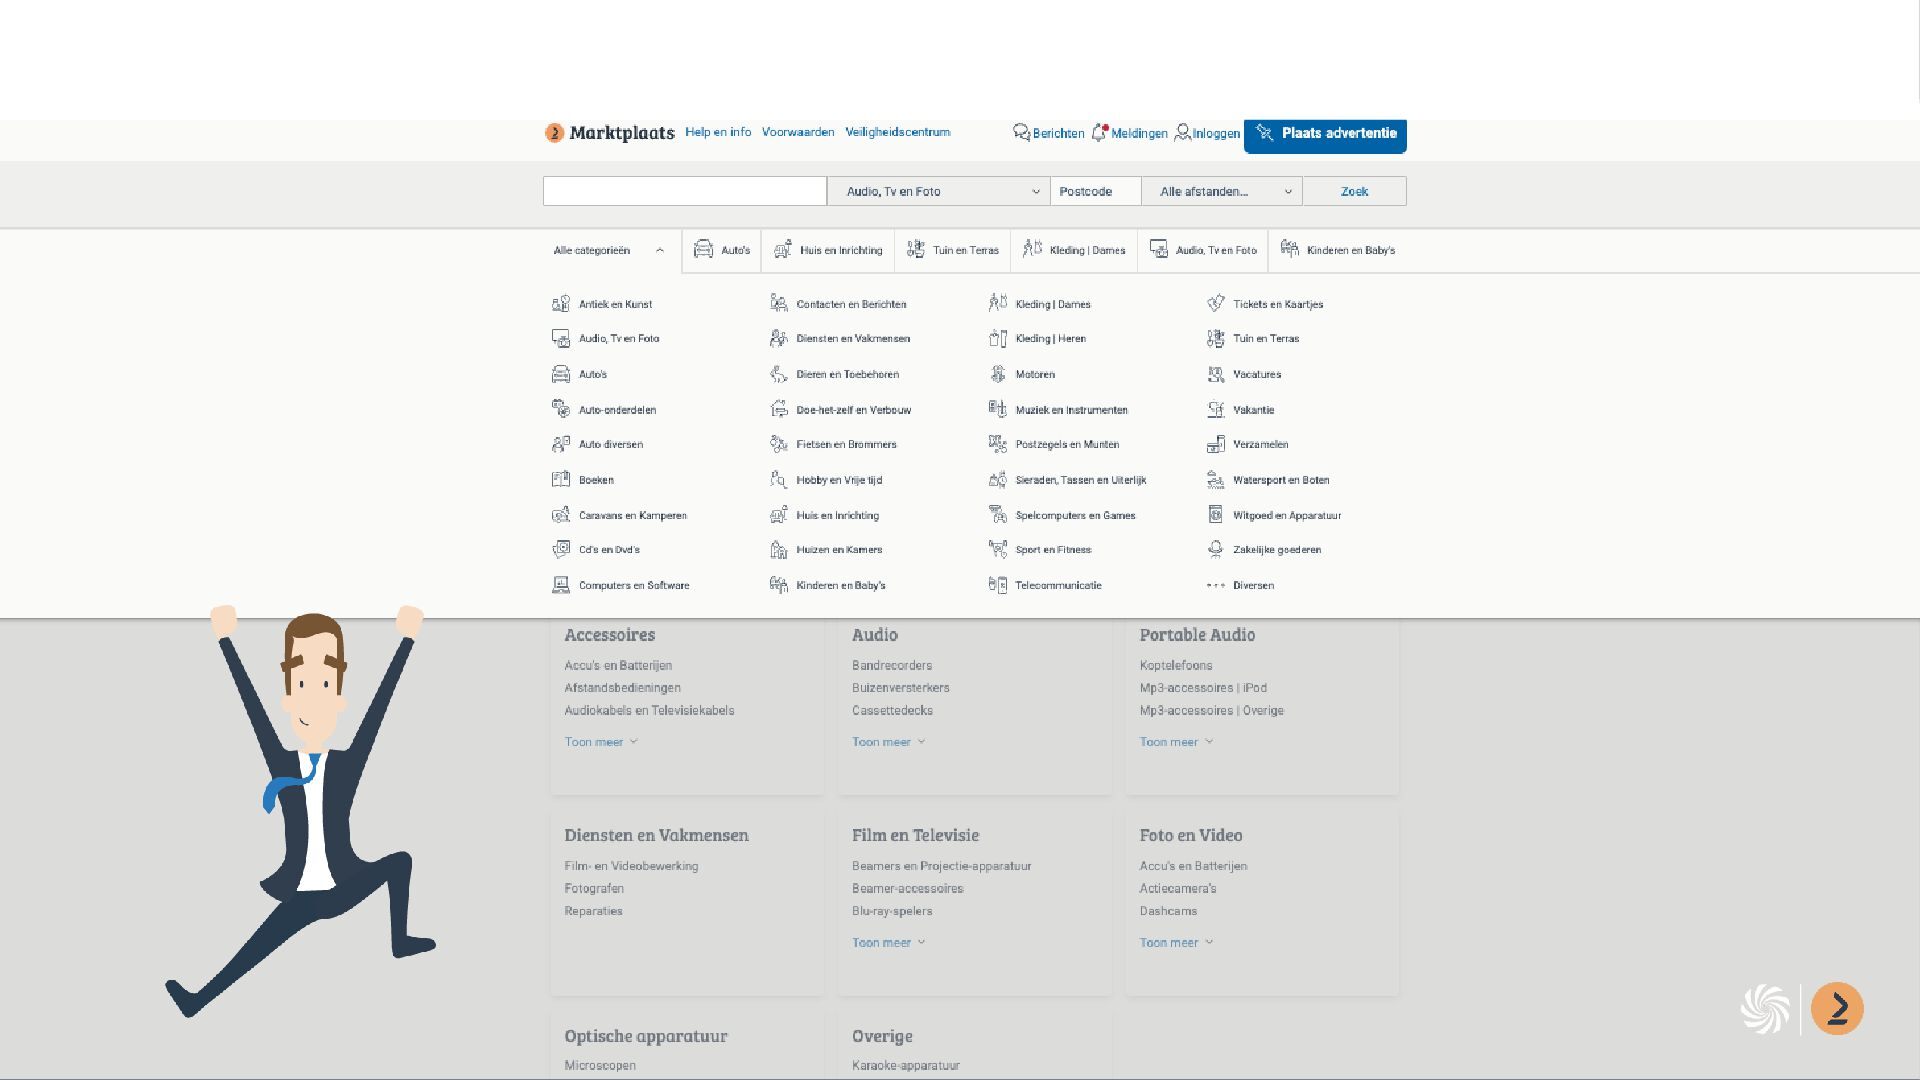Click the Postcode input field
1920x1080 pixels.
pos(1095,191)
